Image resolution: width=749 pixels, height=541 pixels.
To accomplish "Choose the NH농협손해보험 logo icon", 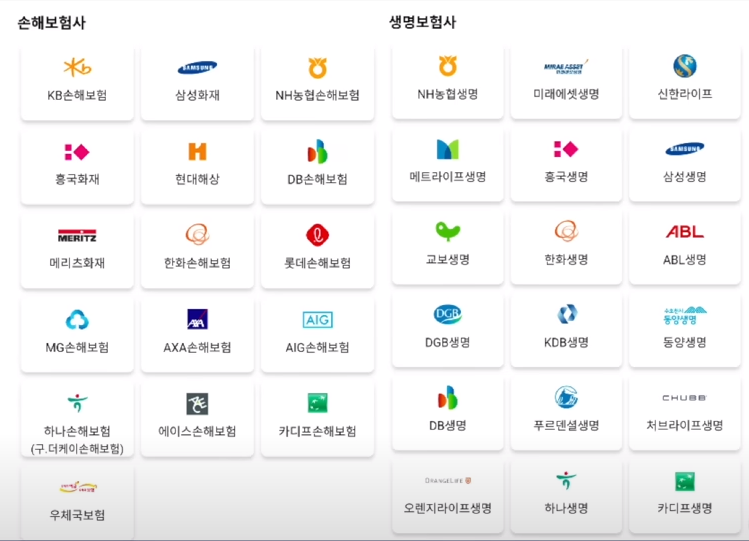I will click(x=318, y=68).
